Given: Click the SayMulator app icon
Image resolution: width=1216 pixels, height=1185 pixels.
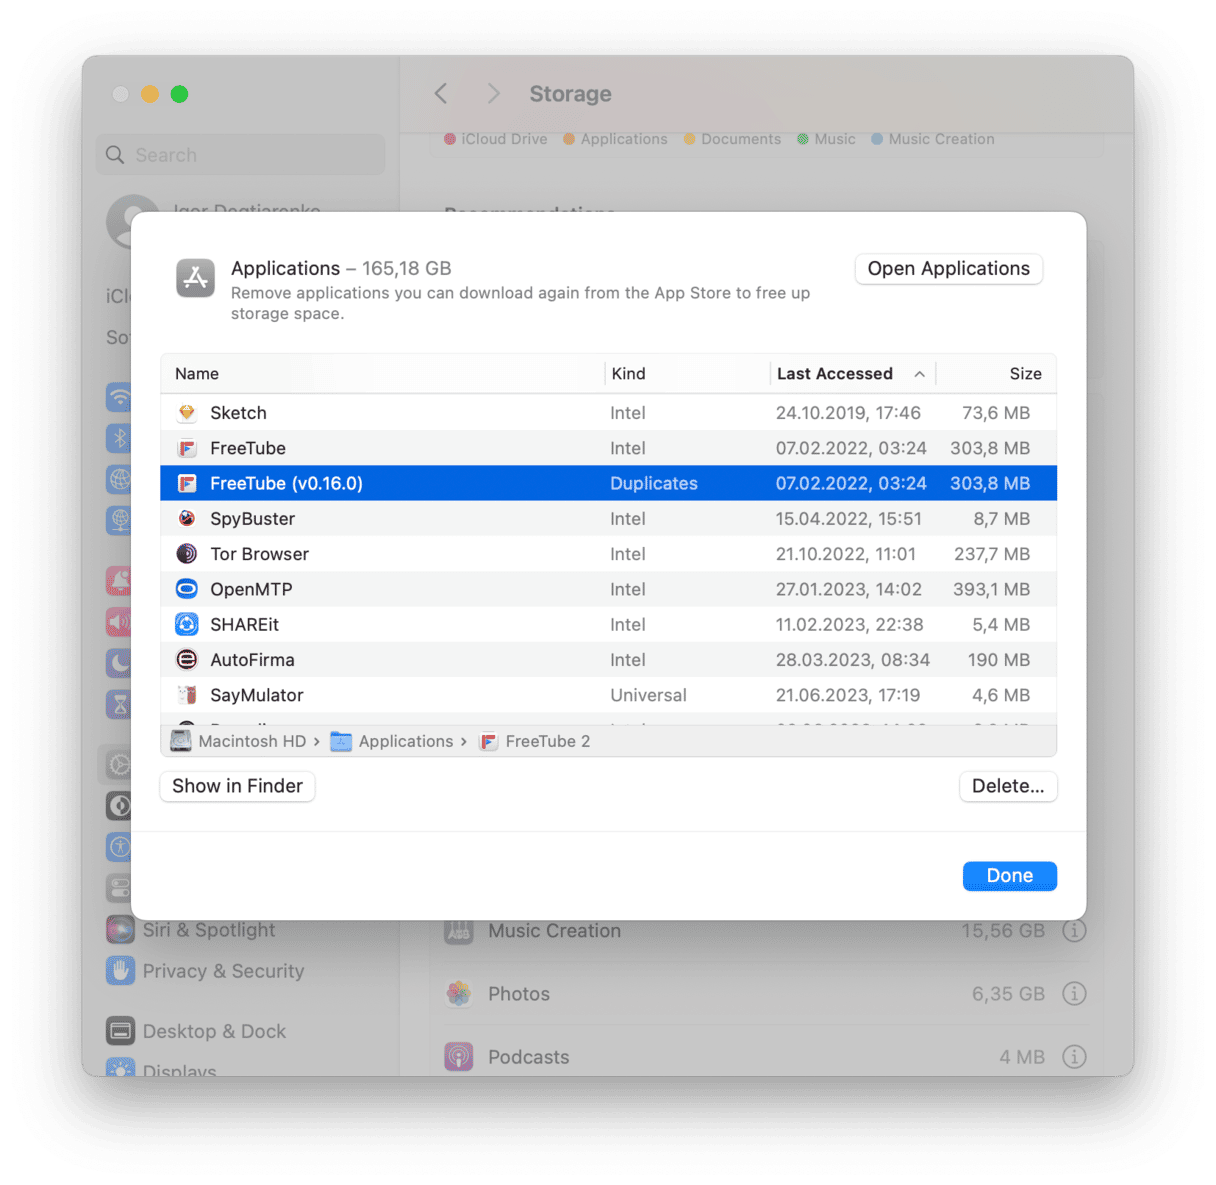Looking at the screenshot, I should coord(187,695).
